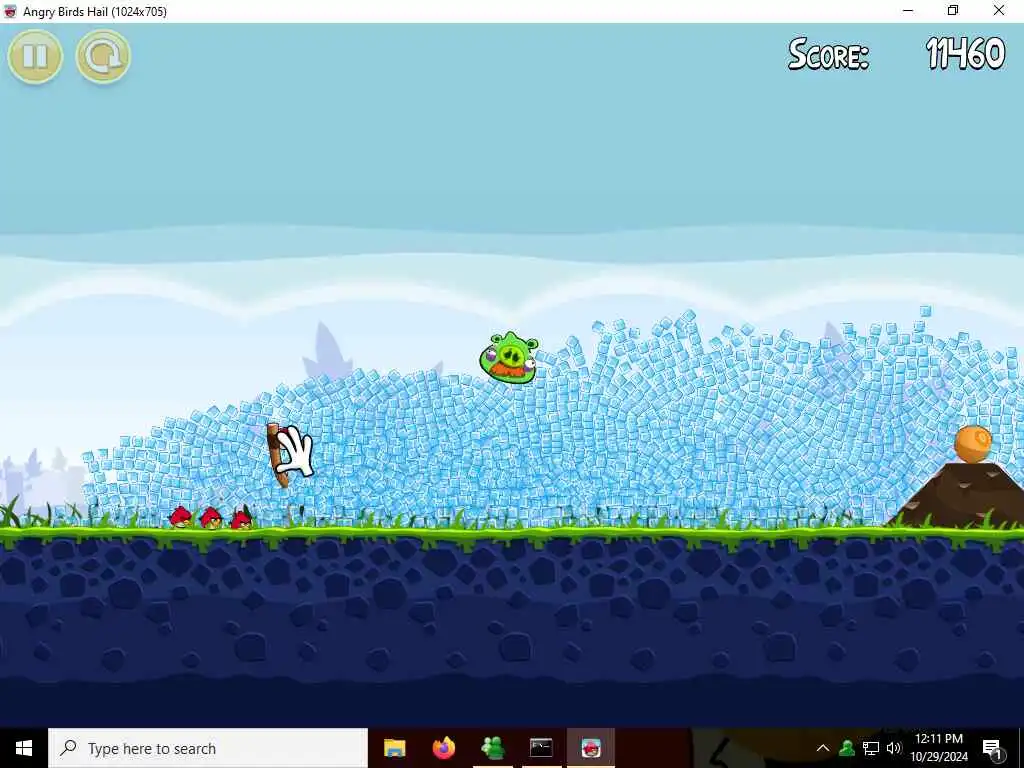Open File Explorer from the taskbar
Image resolution: width=1024 pixels, height=768 pixels.
(394, 748)
